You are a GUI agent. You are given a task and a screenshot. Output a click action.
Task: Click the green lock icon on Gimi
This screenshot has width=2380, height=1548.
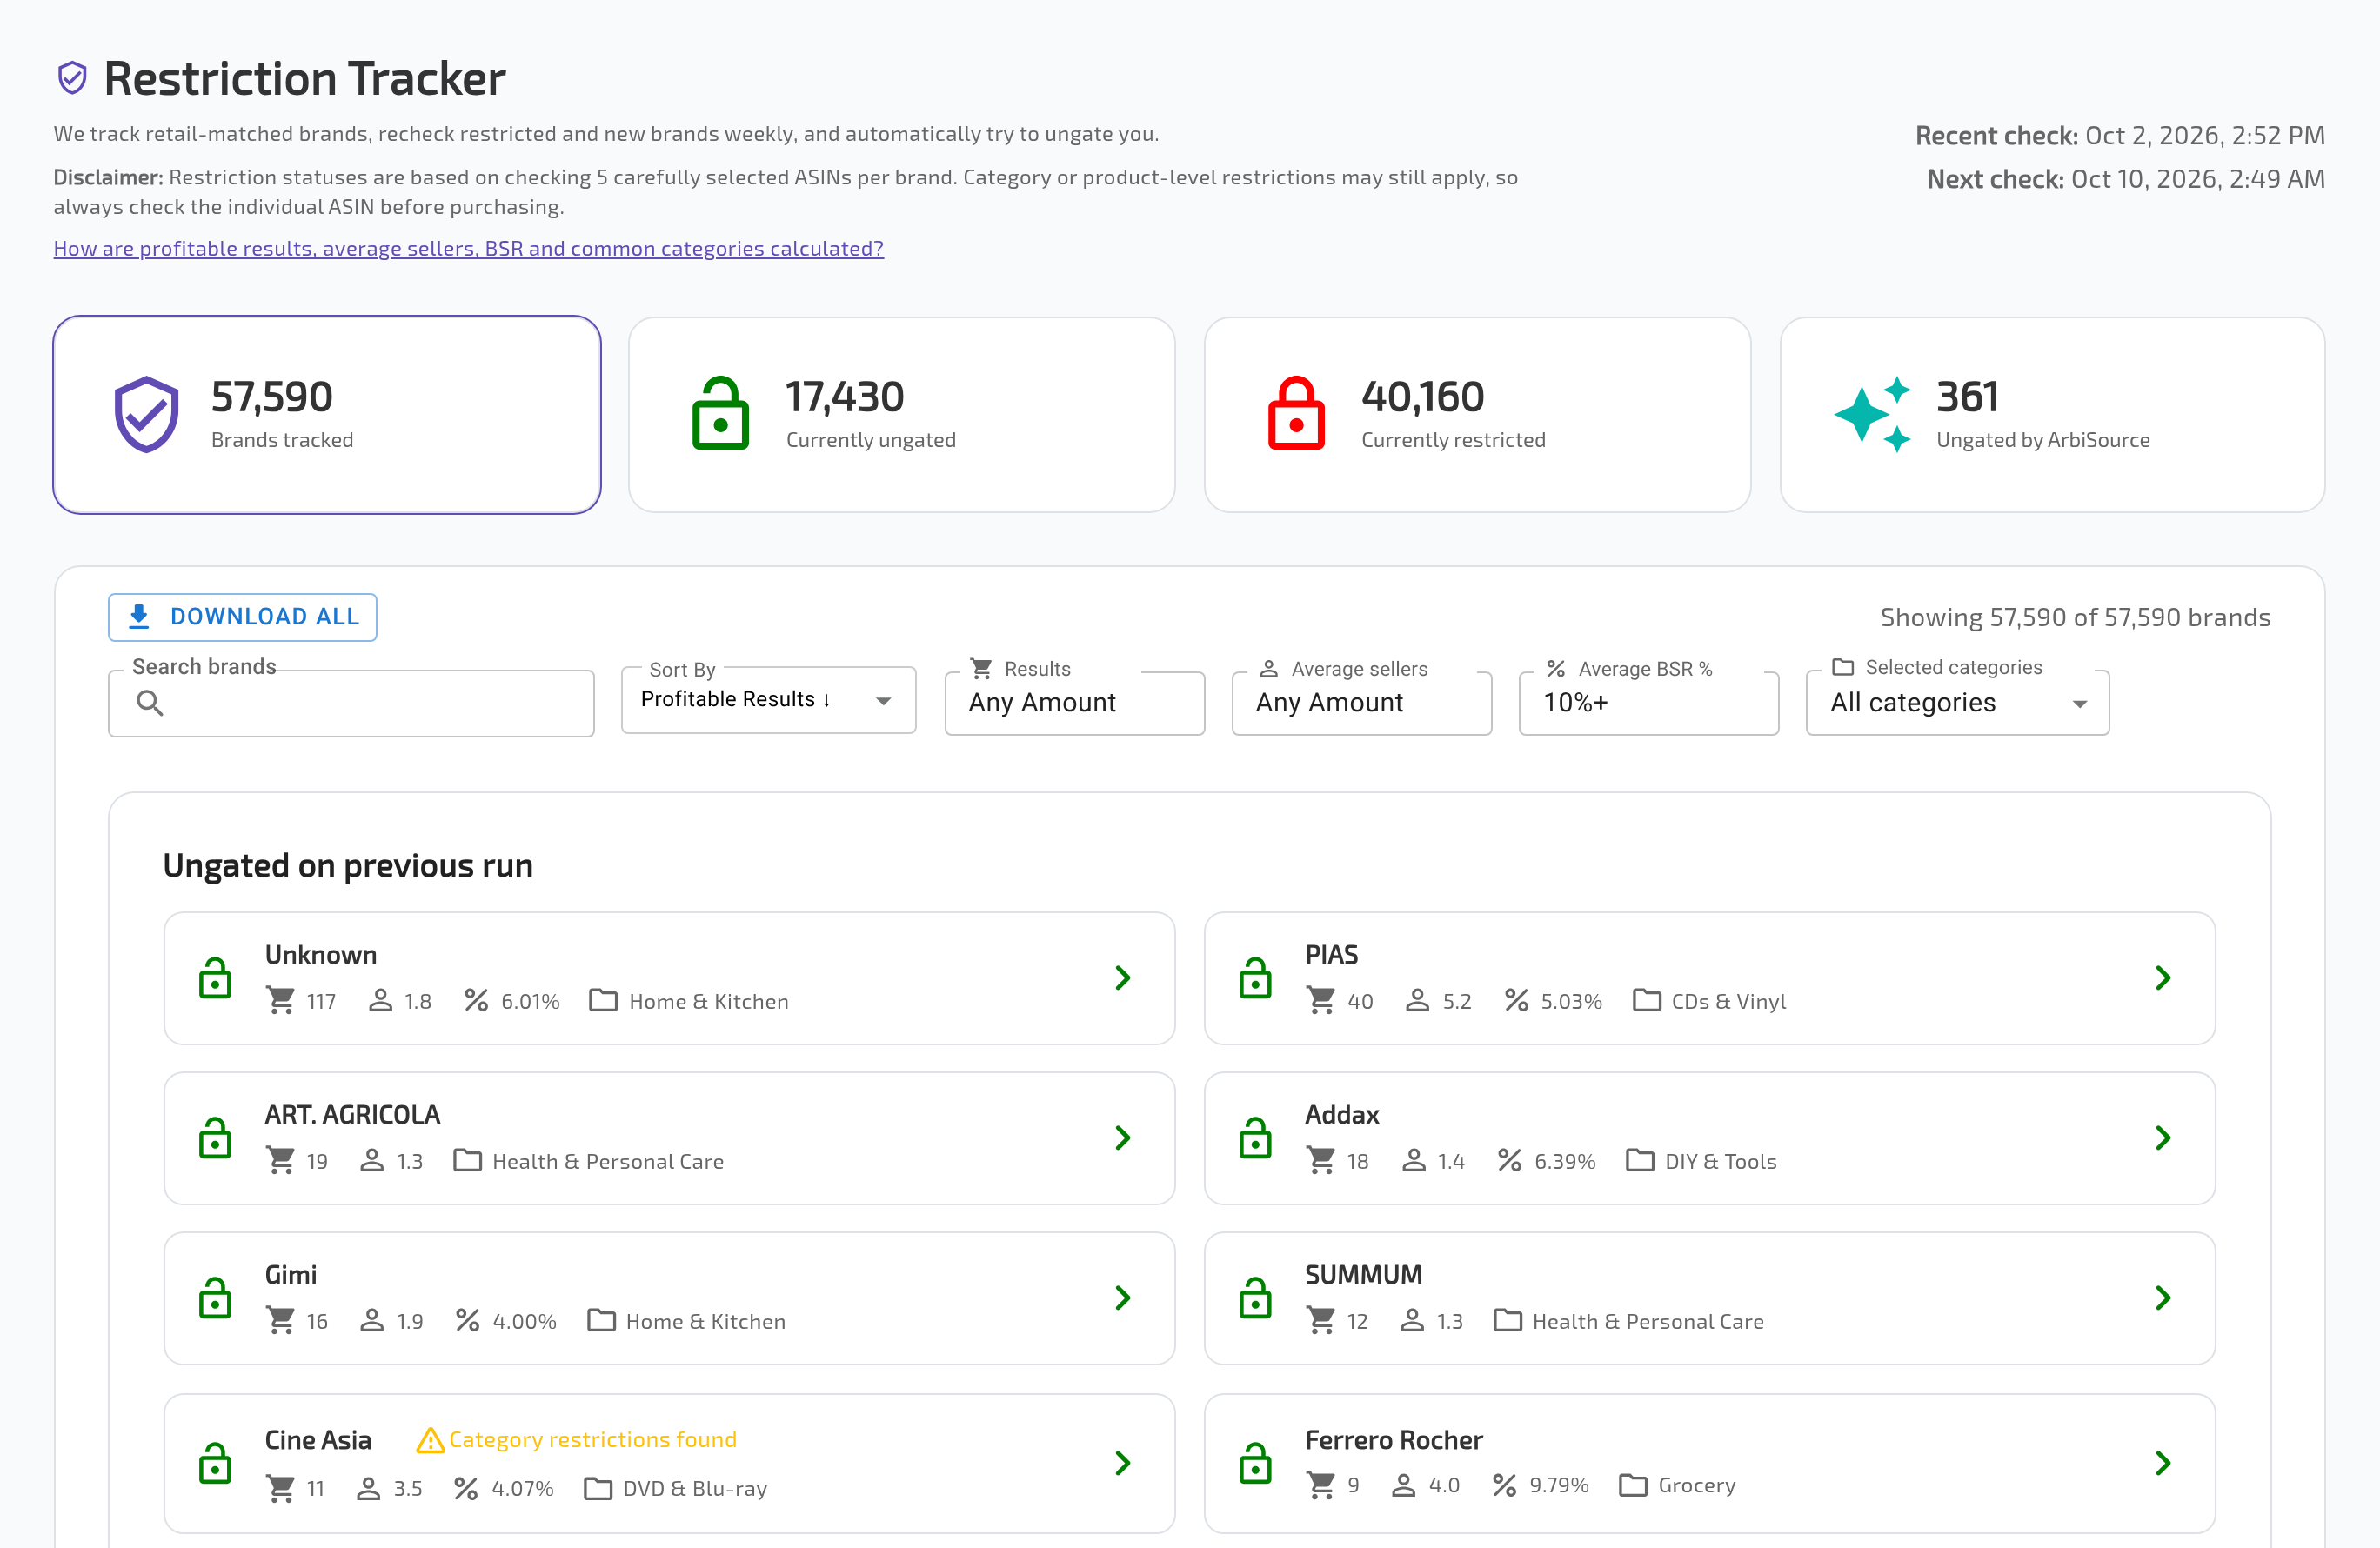coord(215,1298)
